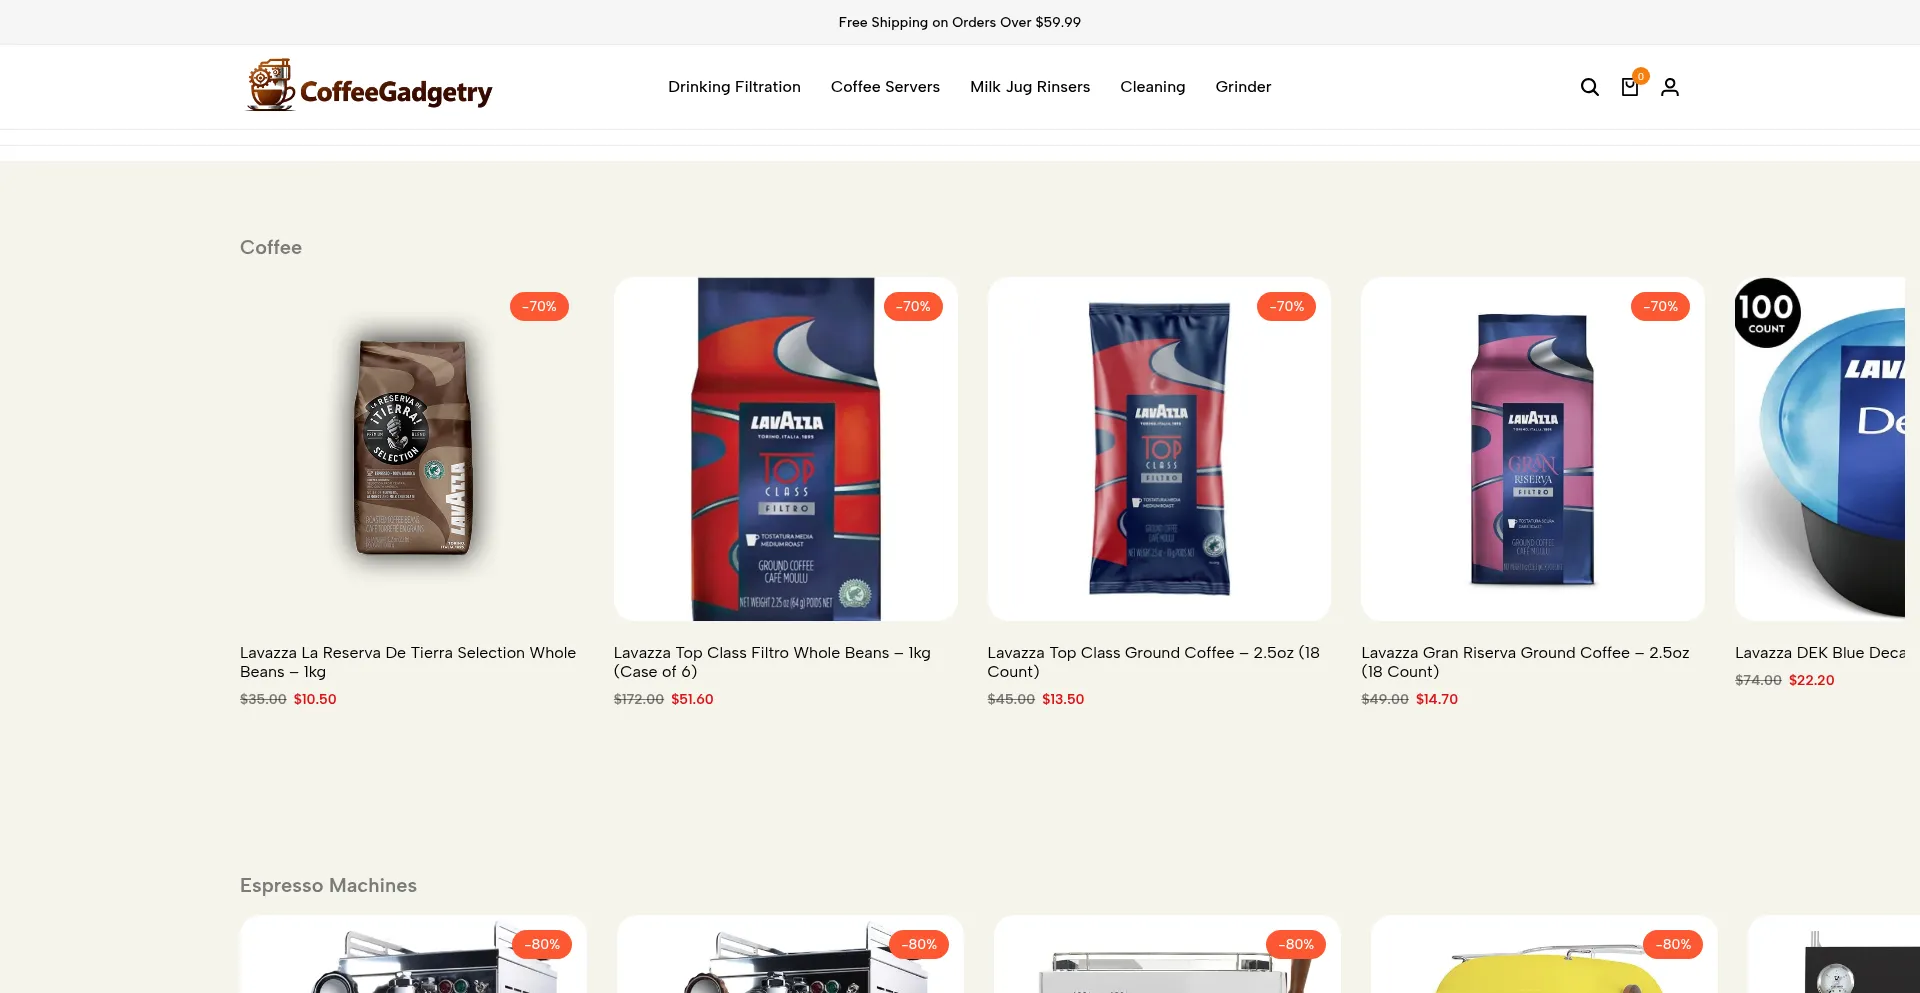Click the 100 Count badge on DEK capsule
1920x993 pixels.
[1767, 313]
